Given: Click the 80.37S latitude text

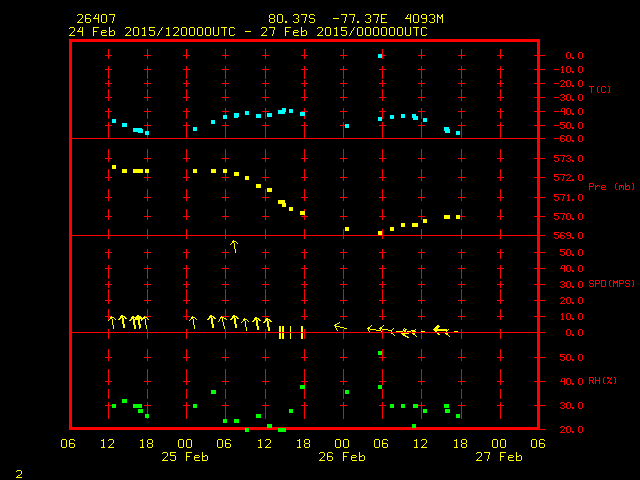Looking at the screenshot, I should click(x=289, y=19).
